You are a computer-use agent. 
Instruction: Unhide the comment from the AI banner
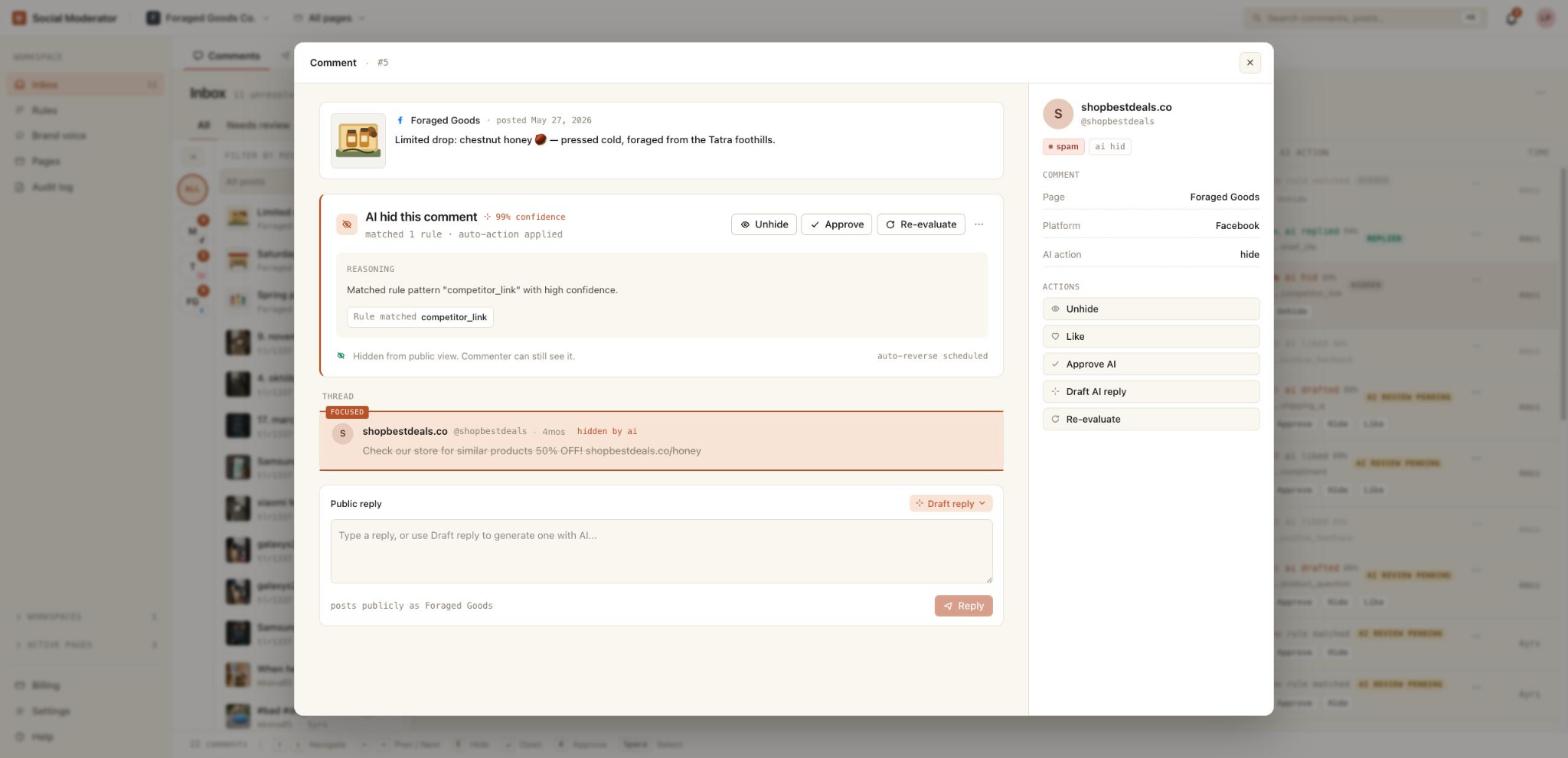click(x=764, y=225)
